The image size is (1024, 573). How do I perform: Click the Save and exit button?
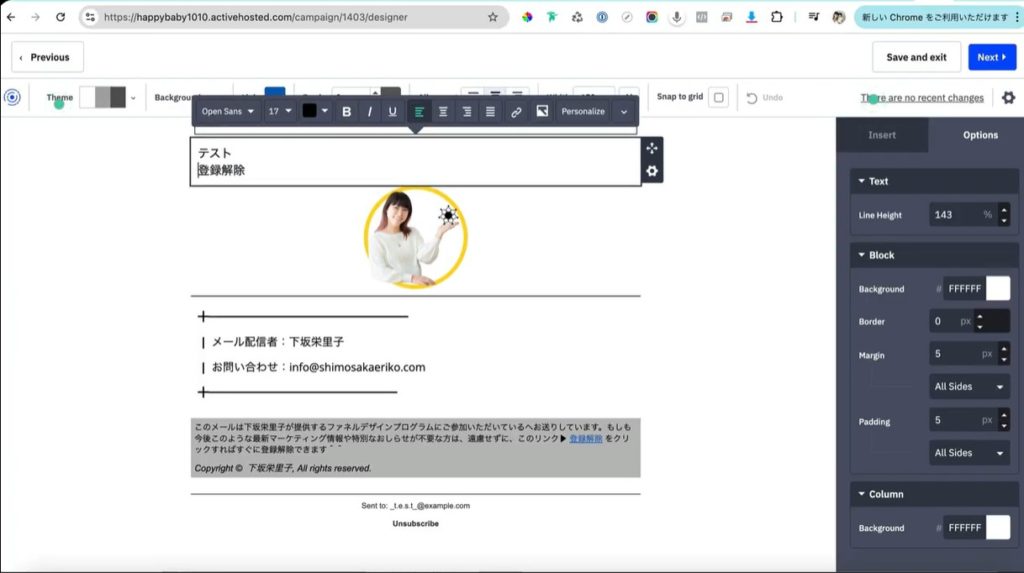(x=916, y=57)
